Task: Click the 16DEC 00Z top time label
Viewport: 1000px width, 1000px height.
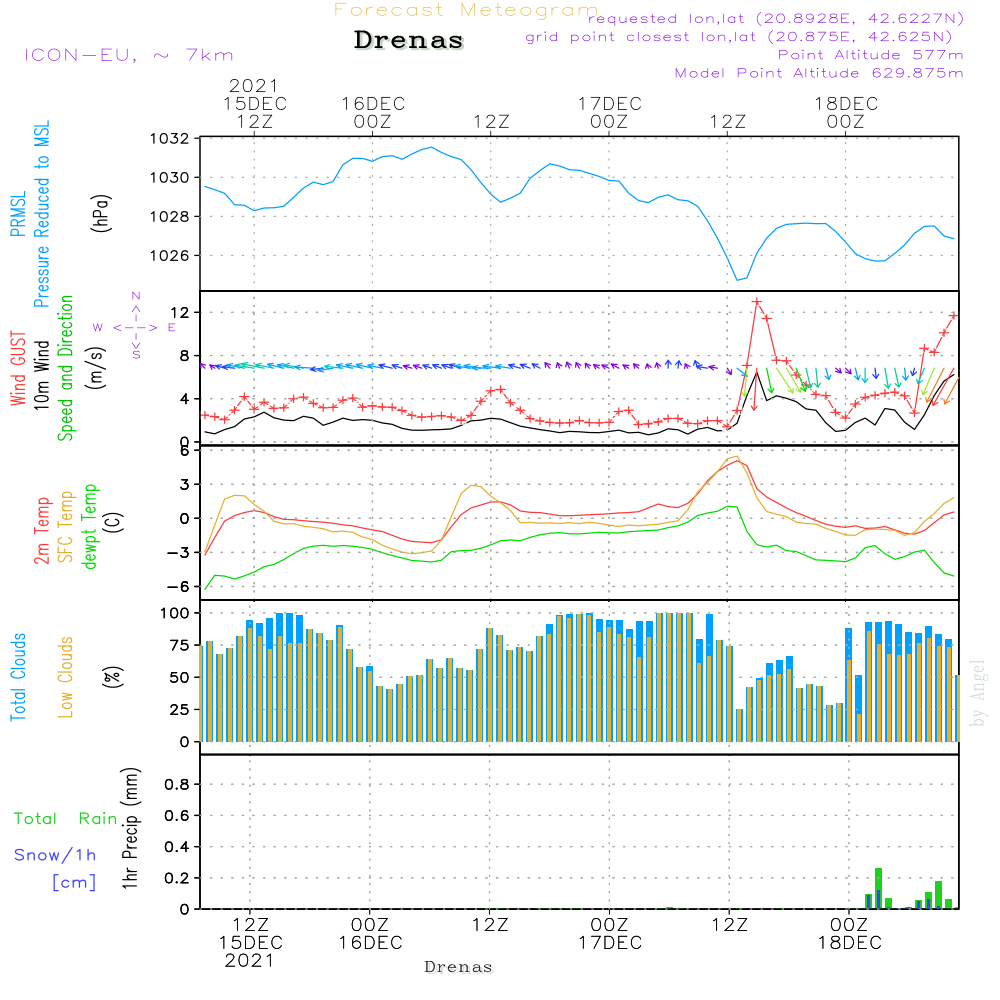Action: click(373, 112)
